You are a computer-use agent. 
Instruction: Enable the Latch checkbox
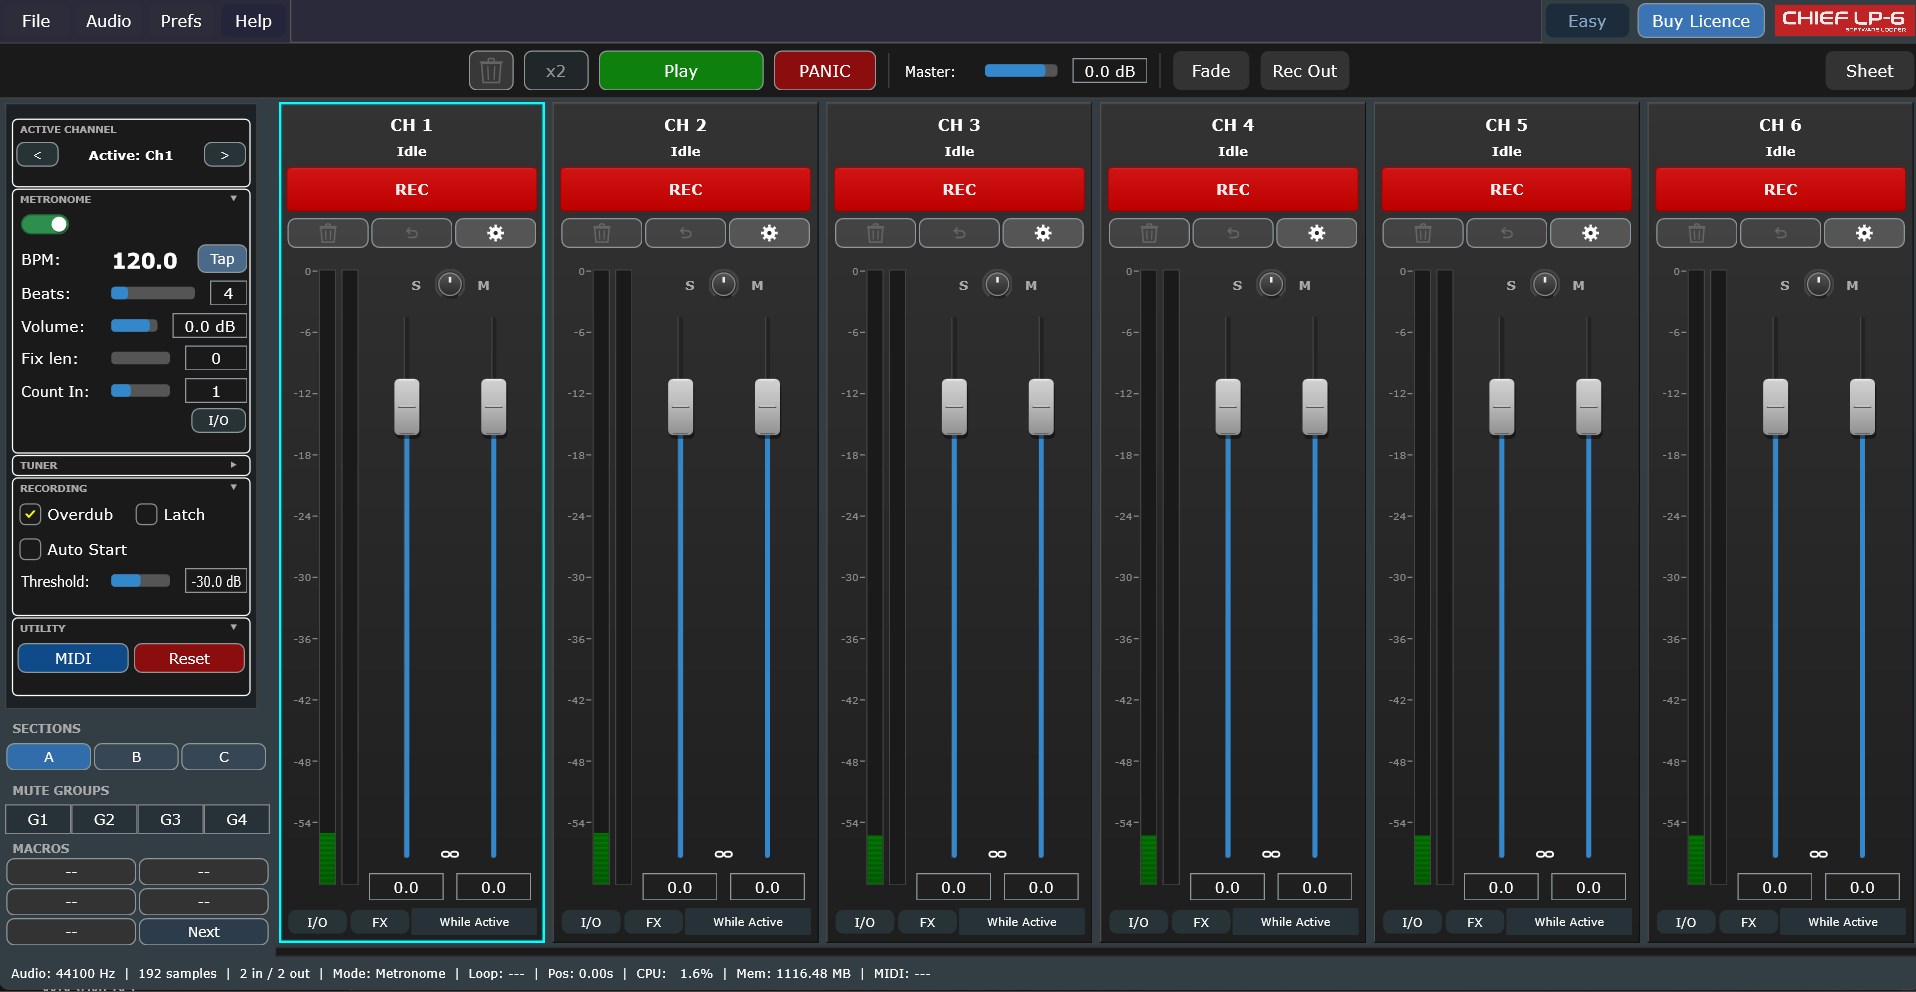[x=147, y=515]
